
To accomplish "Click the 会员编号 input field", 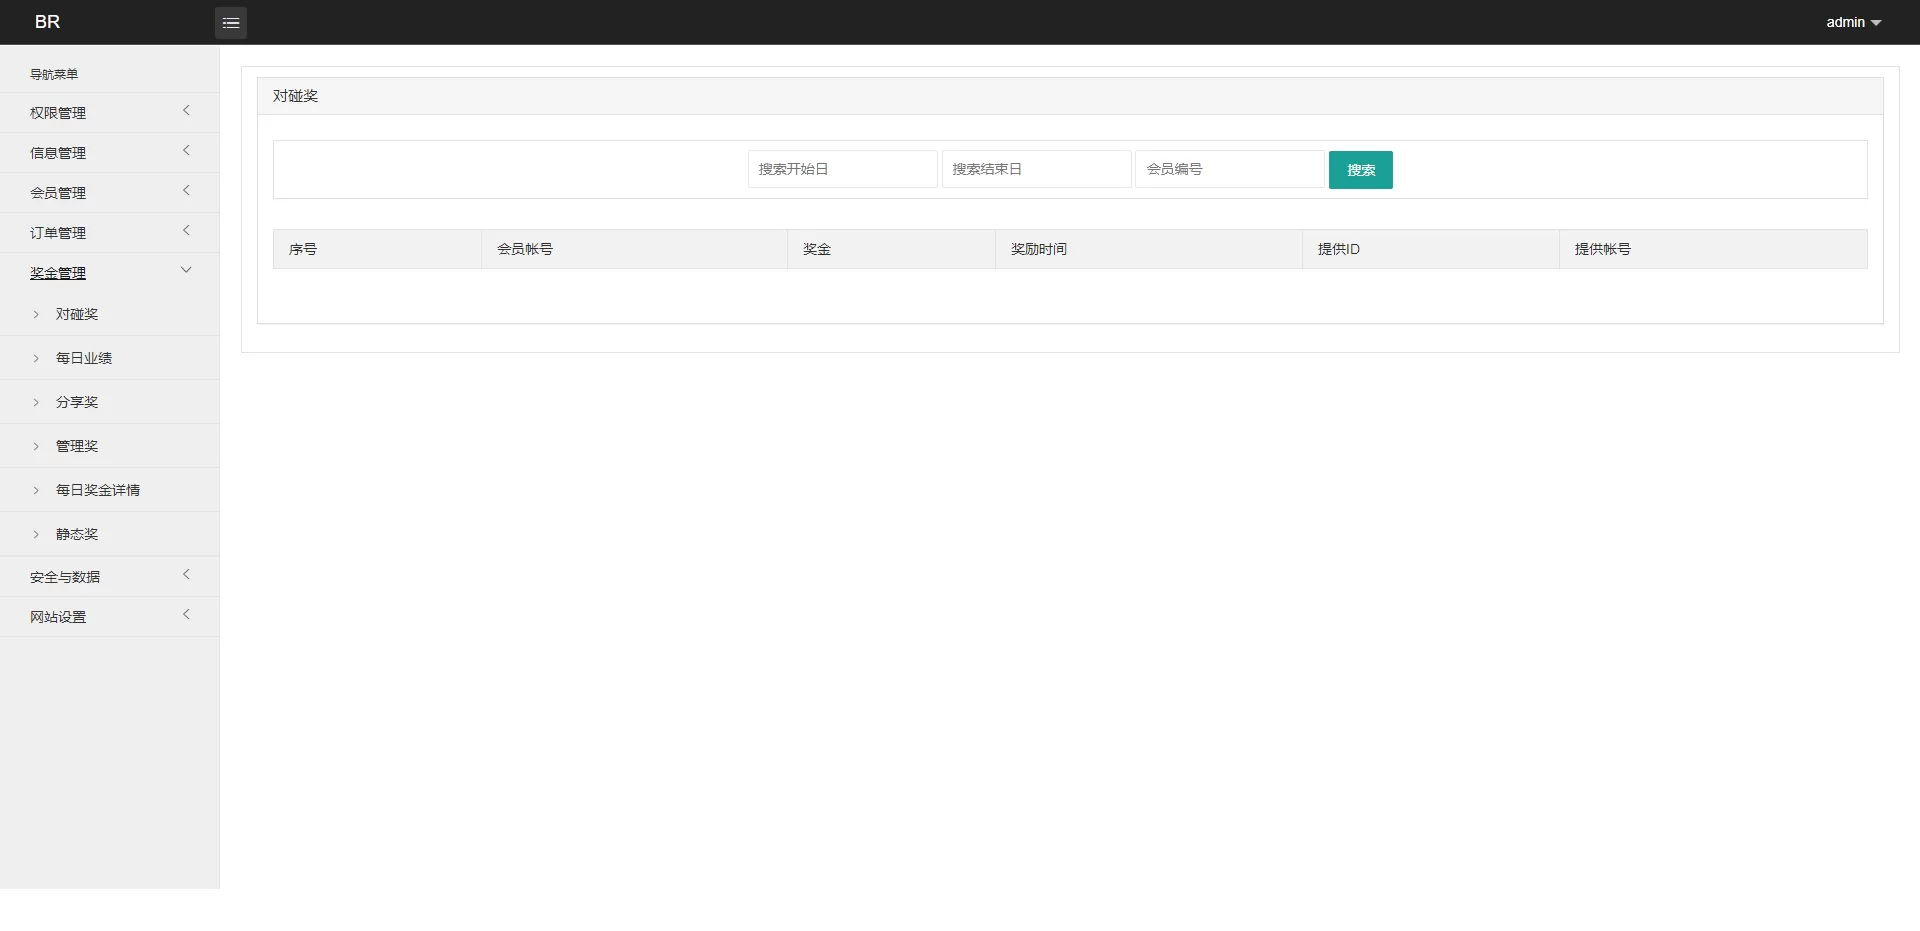I will click(x=1229, y=169).
